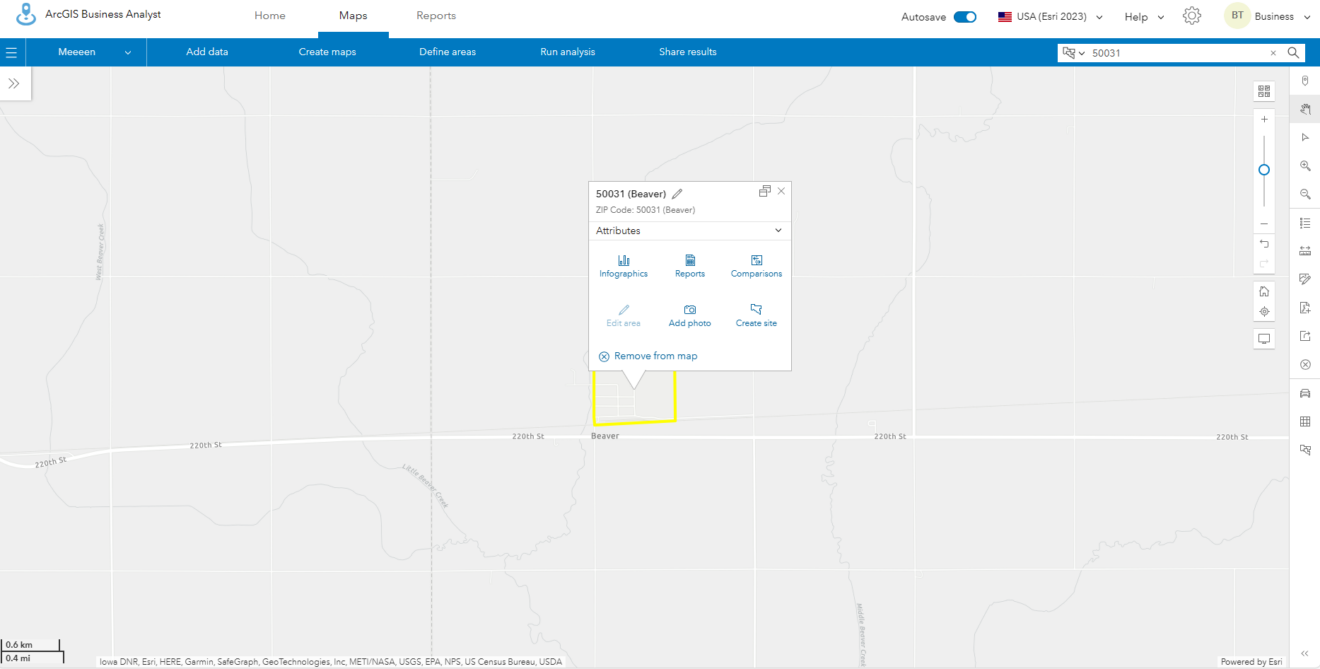Activate the pan hand tool
Screen dimensions: 1320x669
point(1305,109)
